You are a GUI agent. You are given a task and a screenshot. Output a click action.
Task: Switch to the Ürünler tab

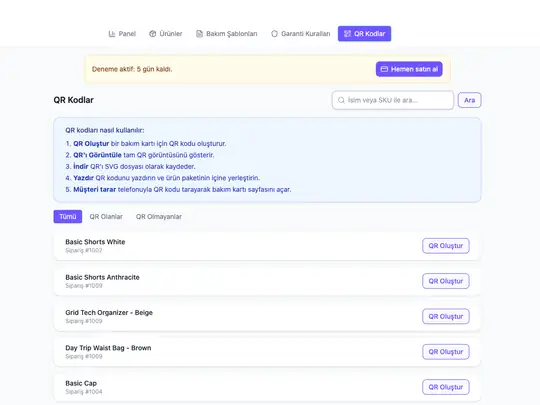[x=166, y=34]
